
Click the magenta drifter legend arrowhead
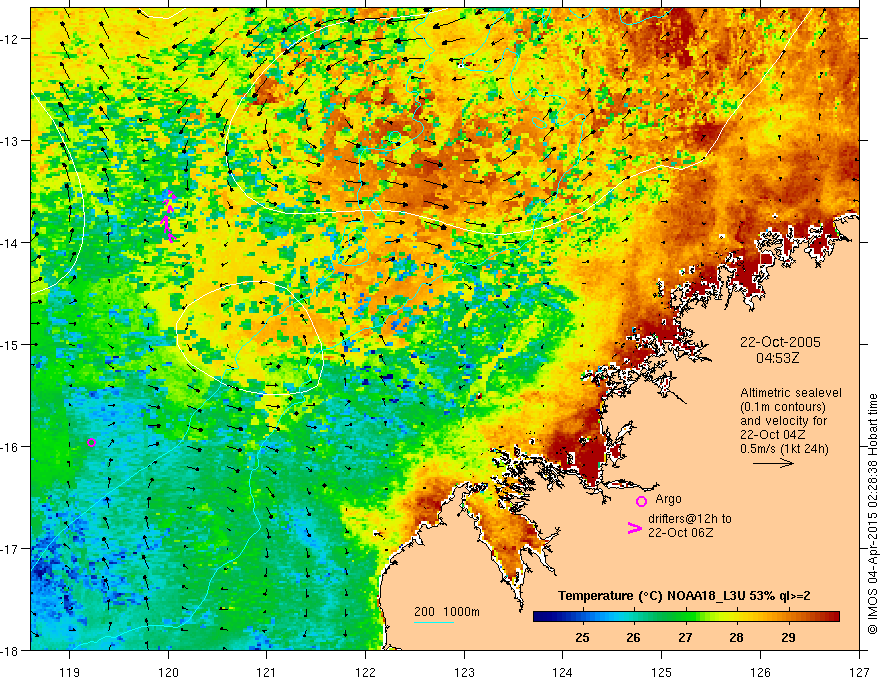[x=635, y=528]
